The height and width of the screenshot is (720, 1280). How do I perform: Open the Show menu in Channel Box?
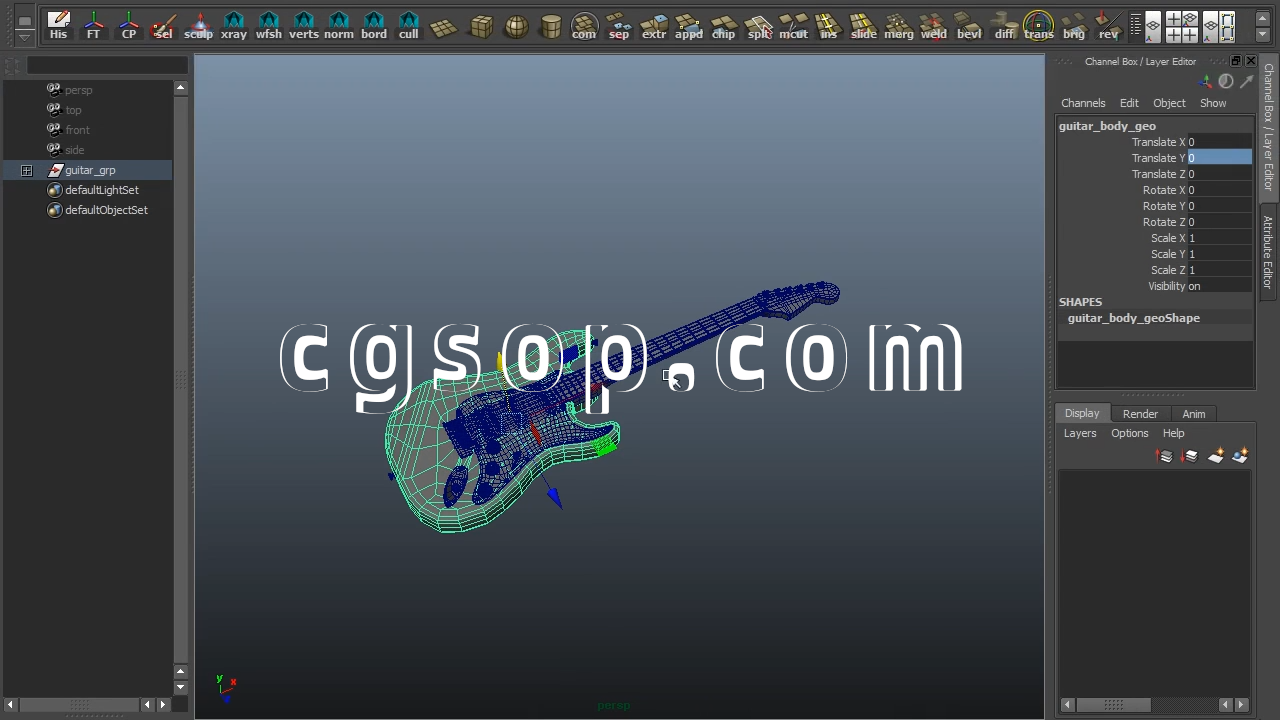point(1213,103)
